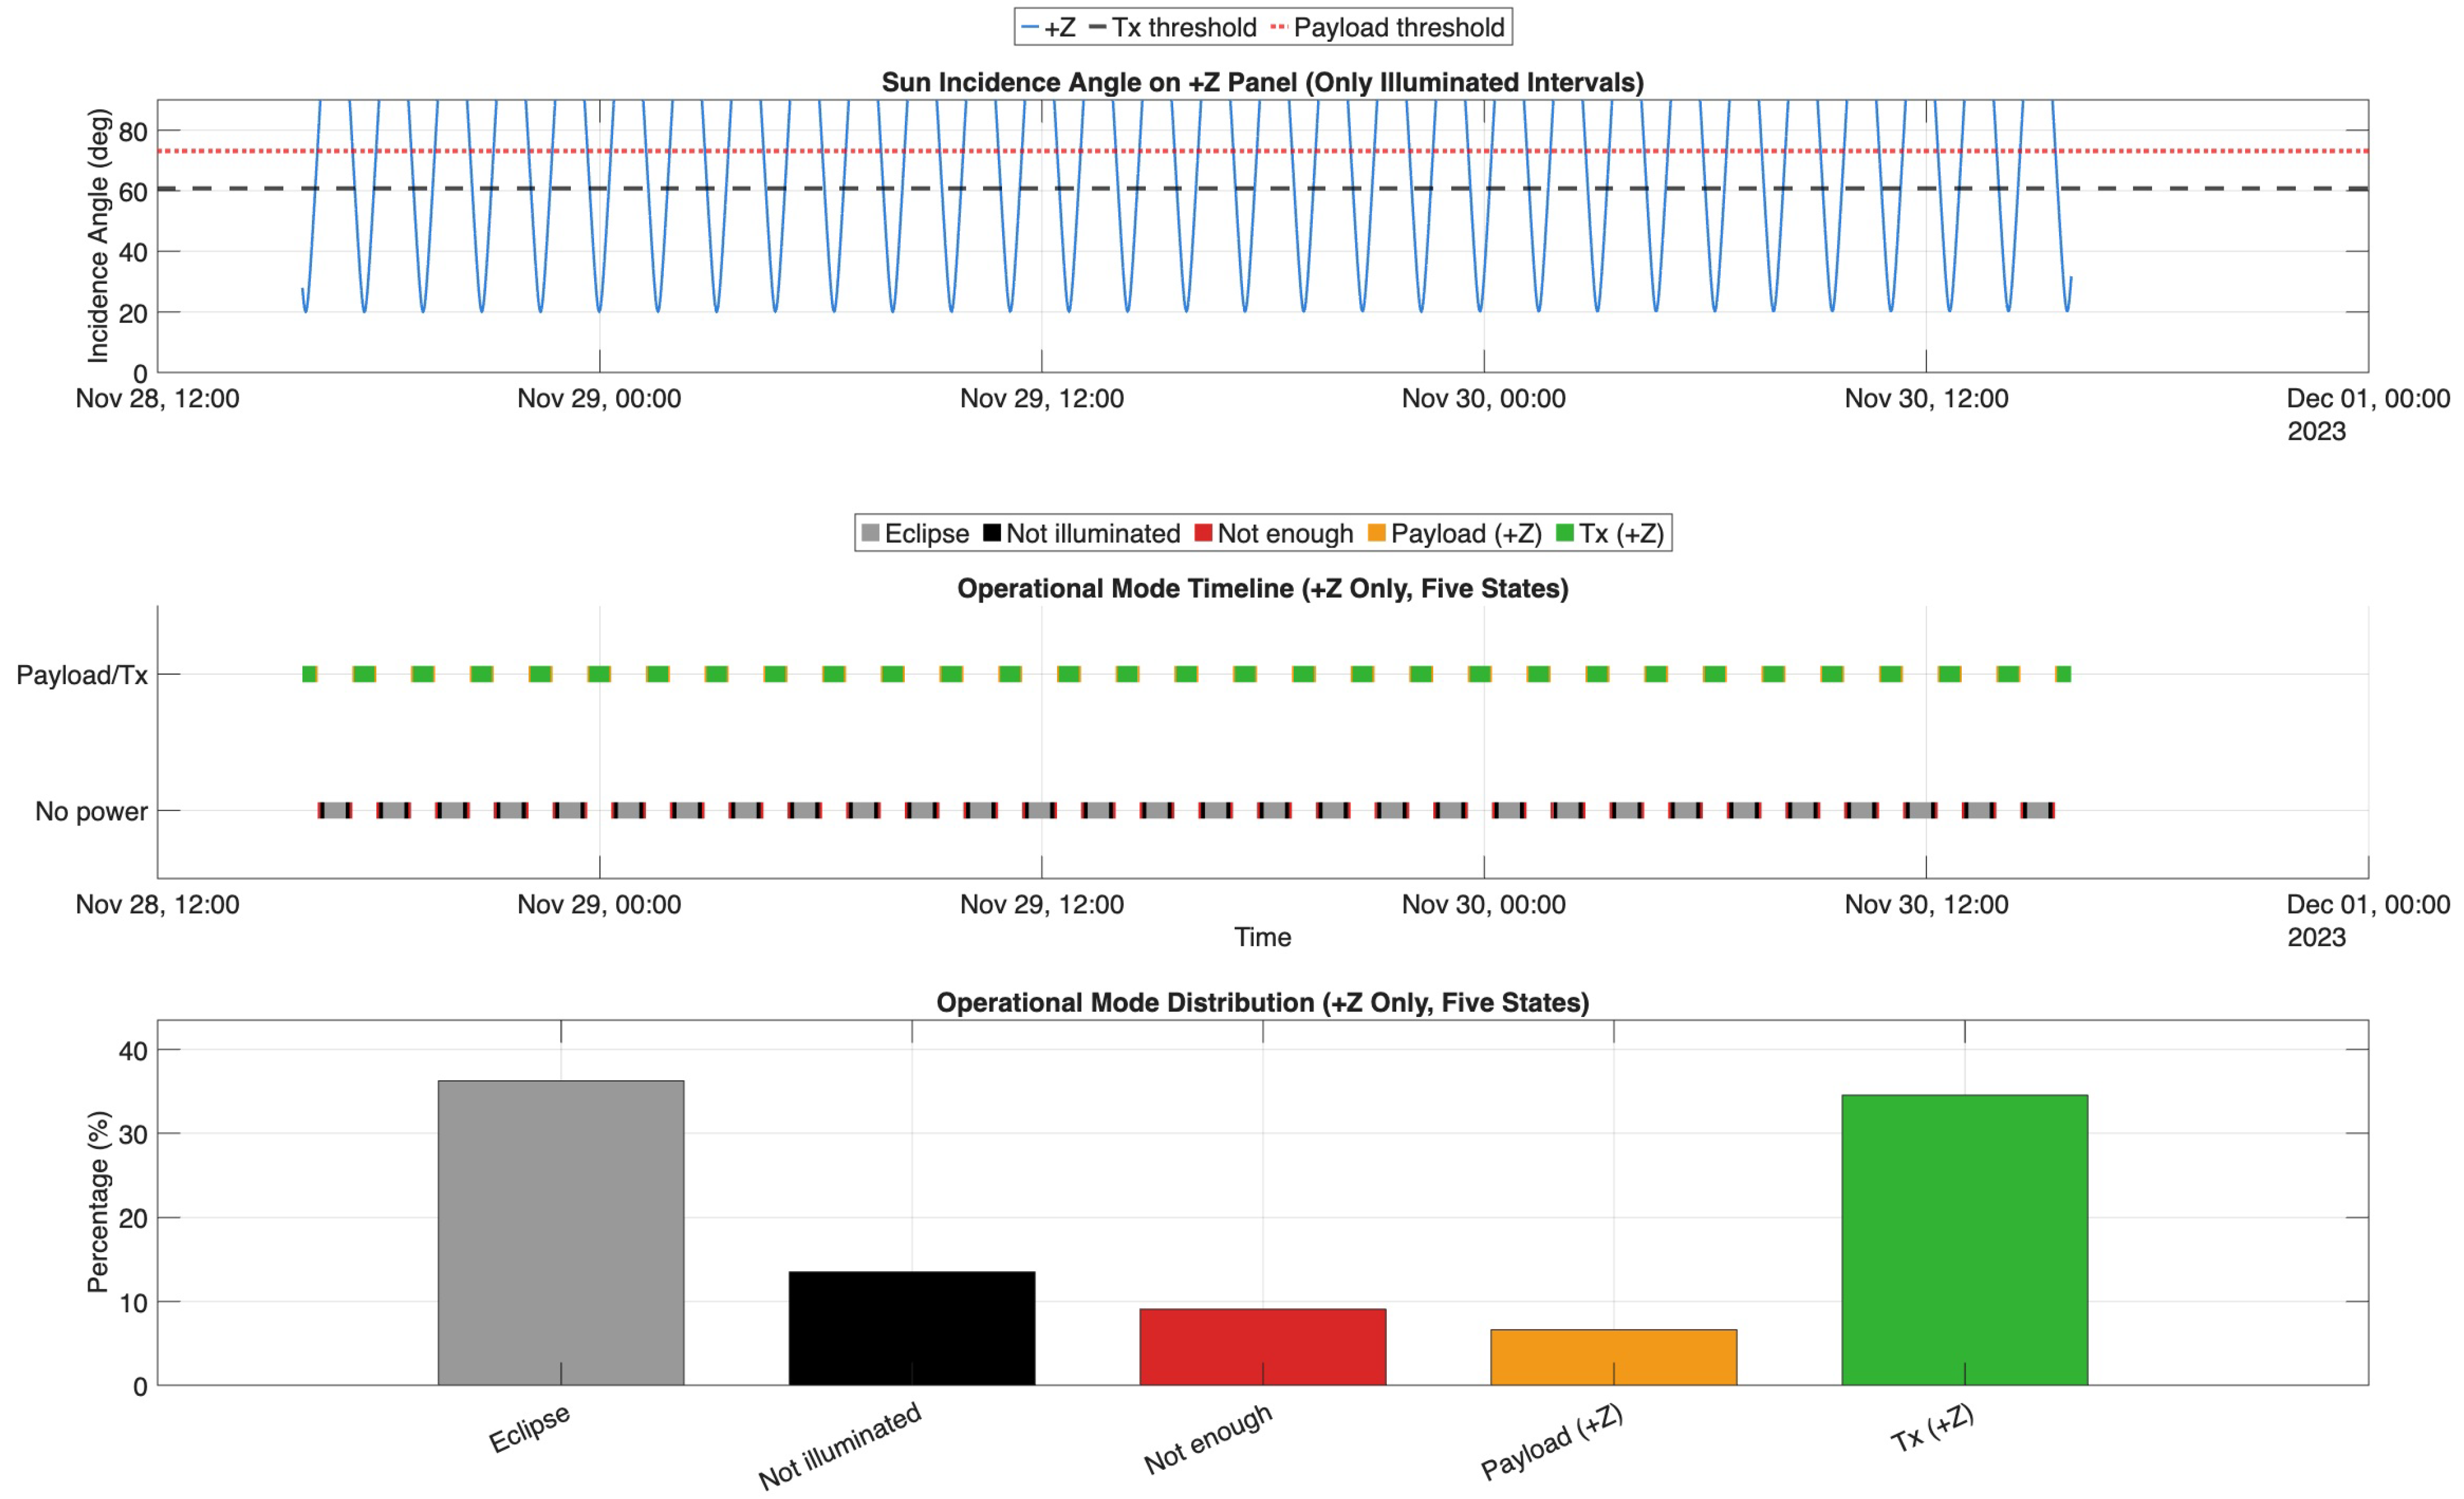
Task: Select the black Not illuminated bar
Action: pyautogui.click(x=912, y=1328)
